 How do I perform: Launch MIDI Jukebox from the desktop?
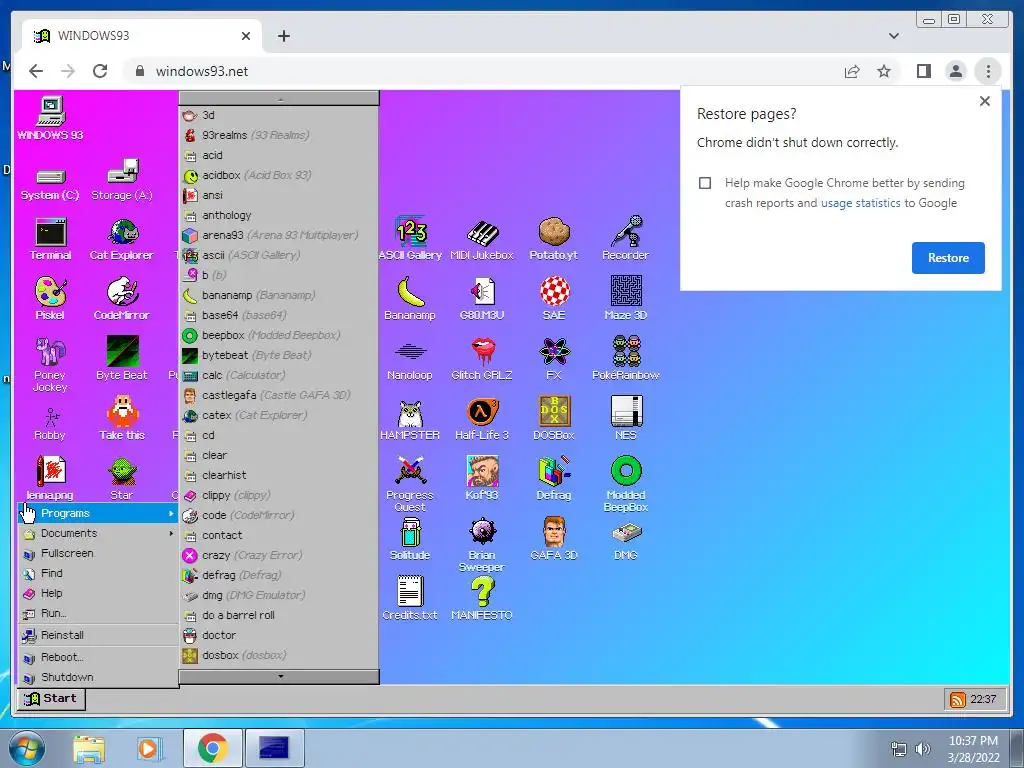[482, 238]
